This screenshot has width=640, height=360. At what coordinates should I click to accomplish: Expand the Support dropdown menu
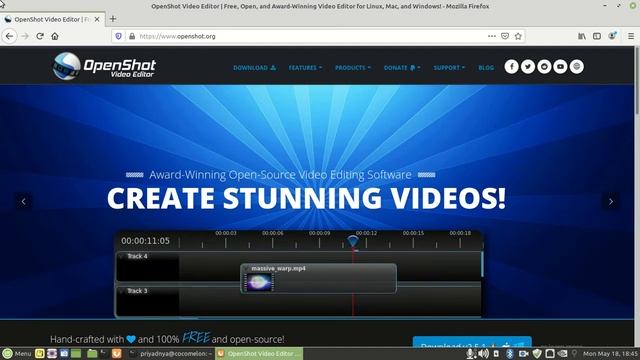pos(449,67)
